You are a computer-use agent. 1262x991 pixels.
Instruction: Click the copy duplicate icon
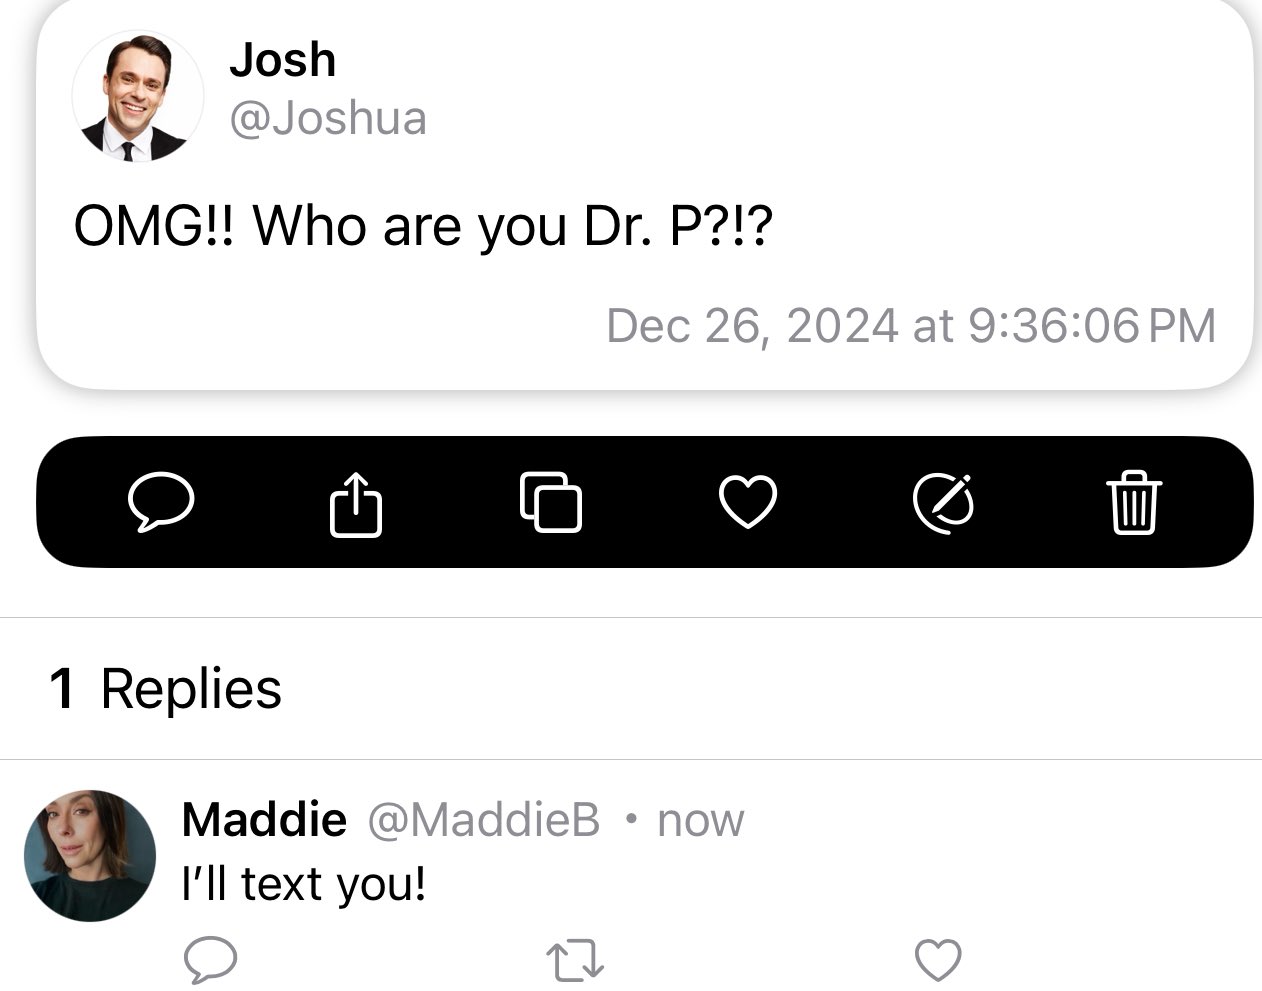click(551, 502)
